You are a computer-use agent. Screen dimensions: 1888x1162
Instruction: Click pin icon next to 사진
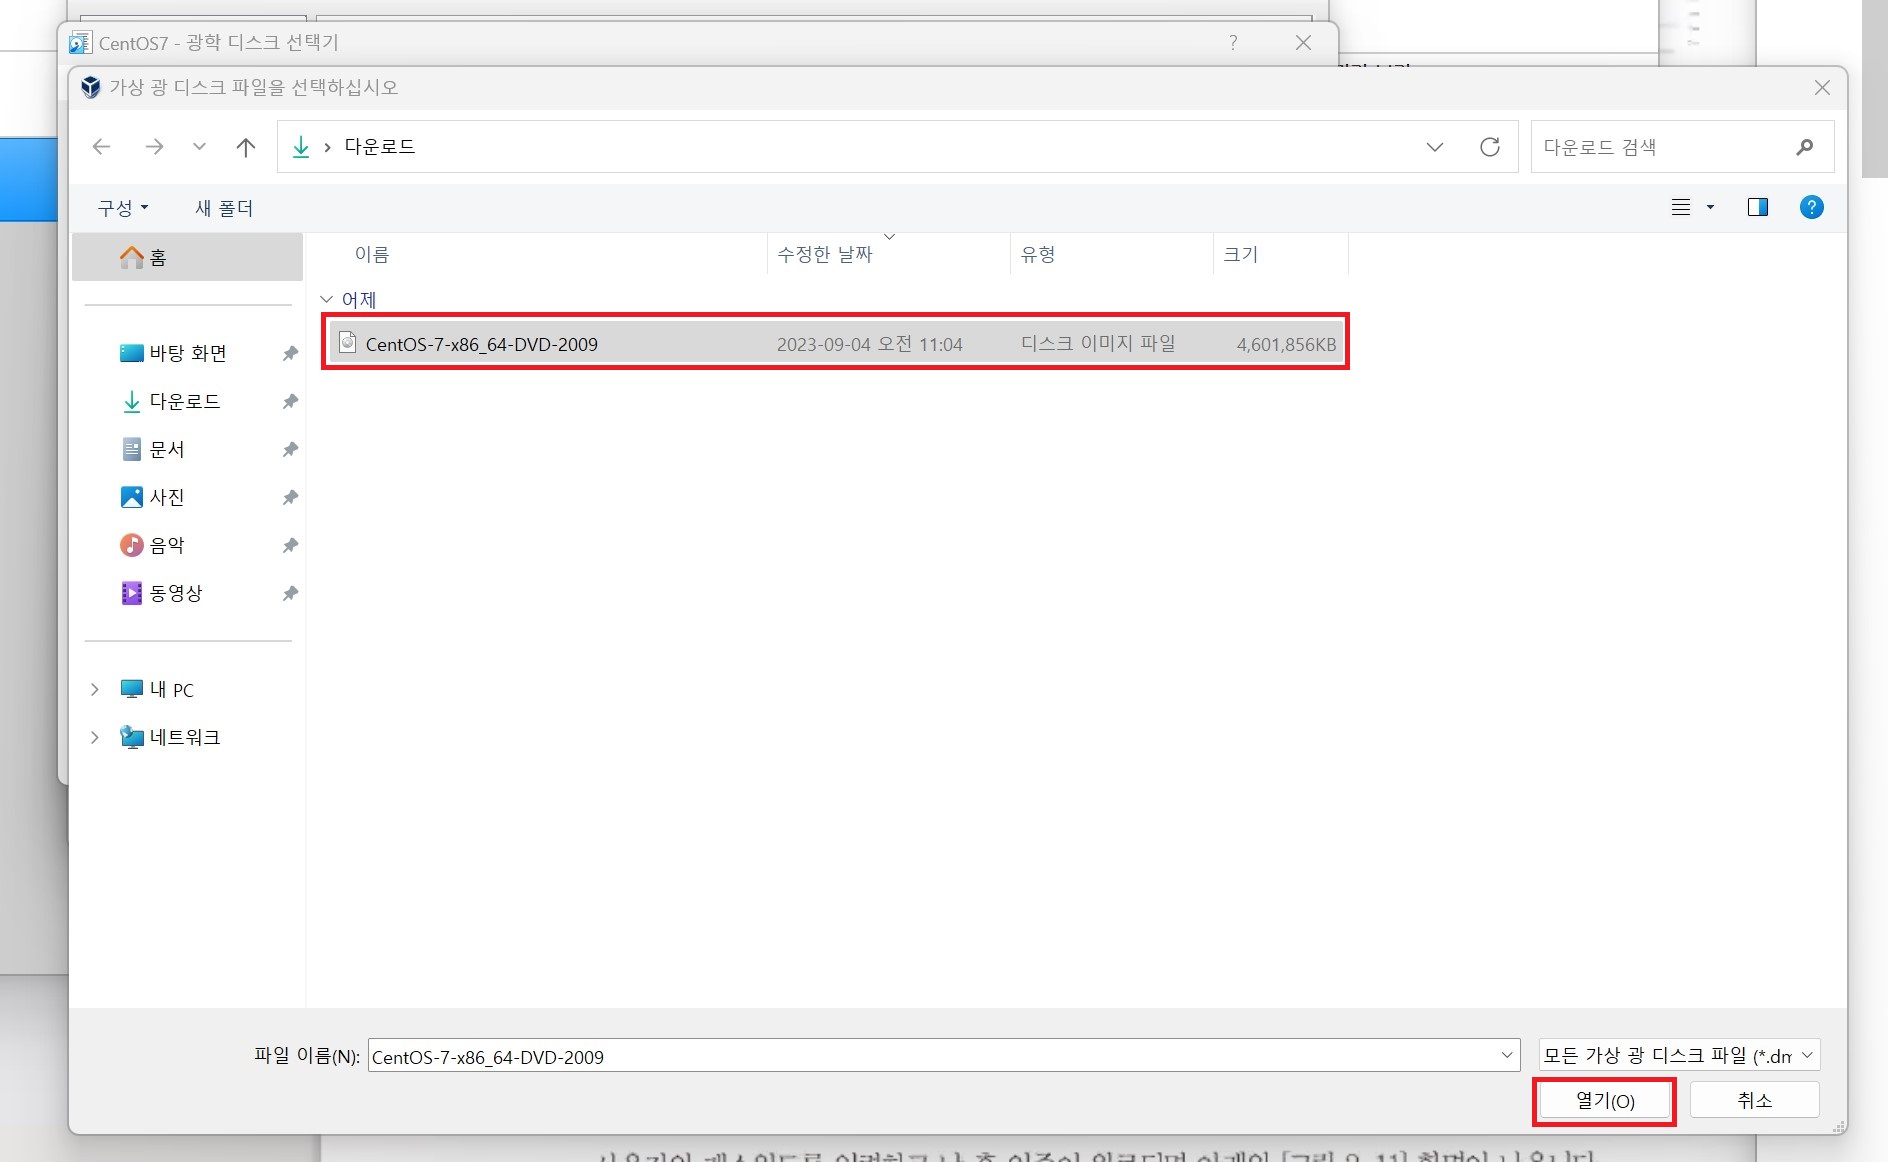coord(290,497)
